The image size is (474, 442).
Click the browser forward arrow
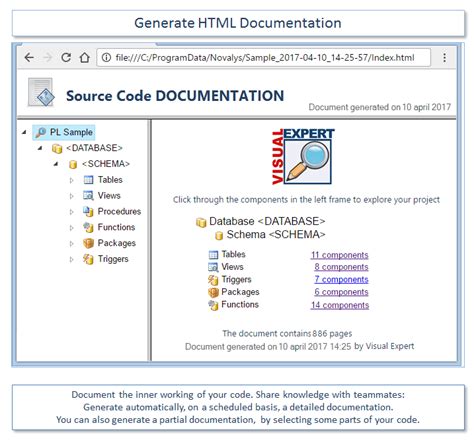pos(48,58)
